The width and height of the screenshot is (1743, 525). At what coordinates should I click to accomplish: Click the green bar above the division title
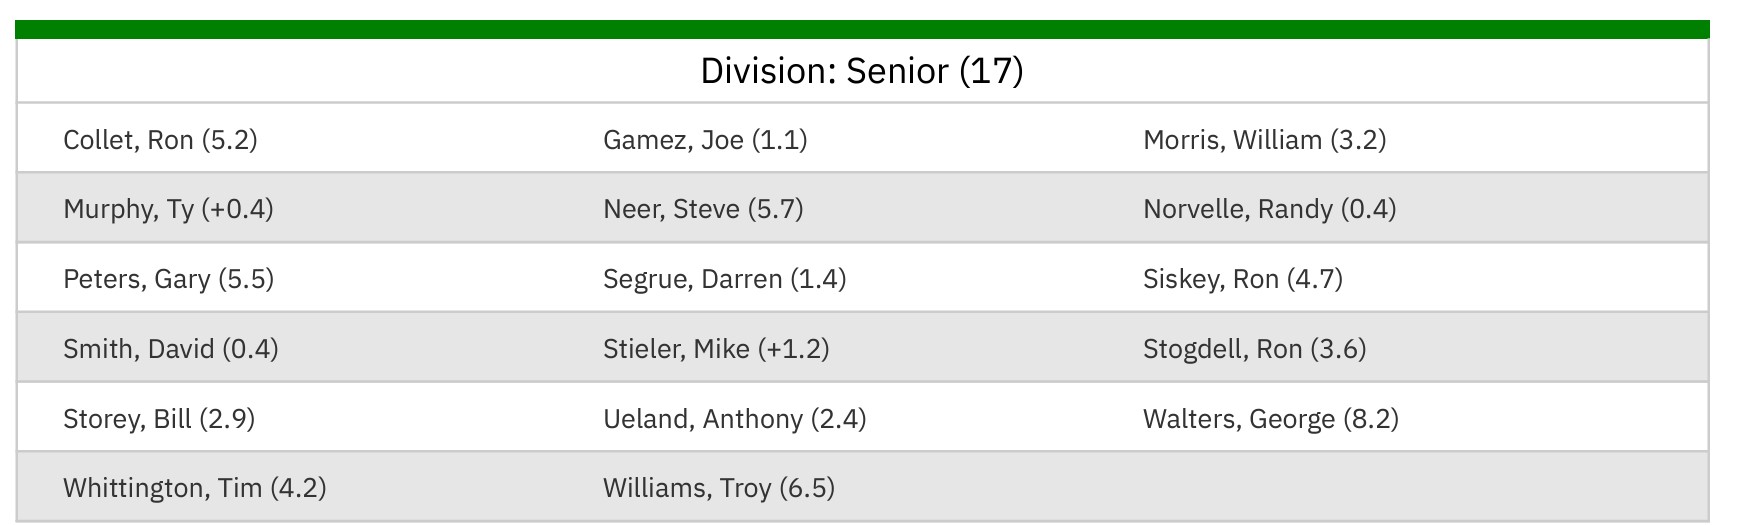pyautogui.click(x=862, y=29)
